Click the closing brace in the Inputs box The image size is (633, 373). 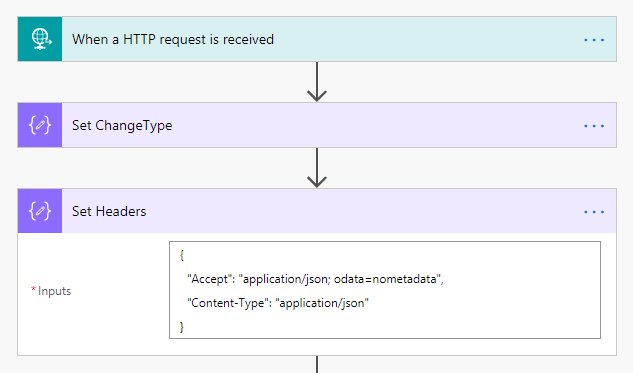[182, 327]
